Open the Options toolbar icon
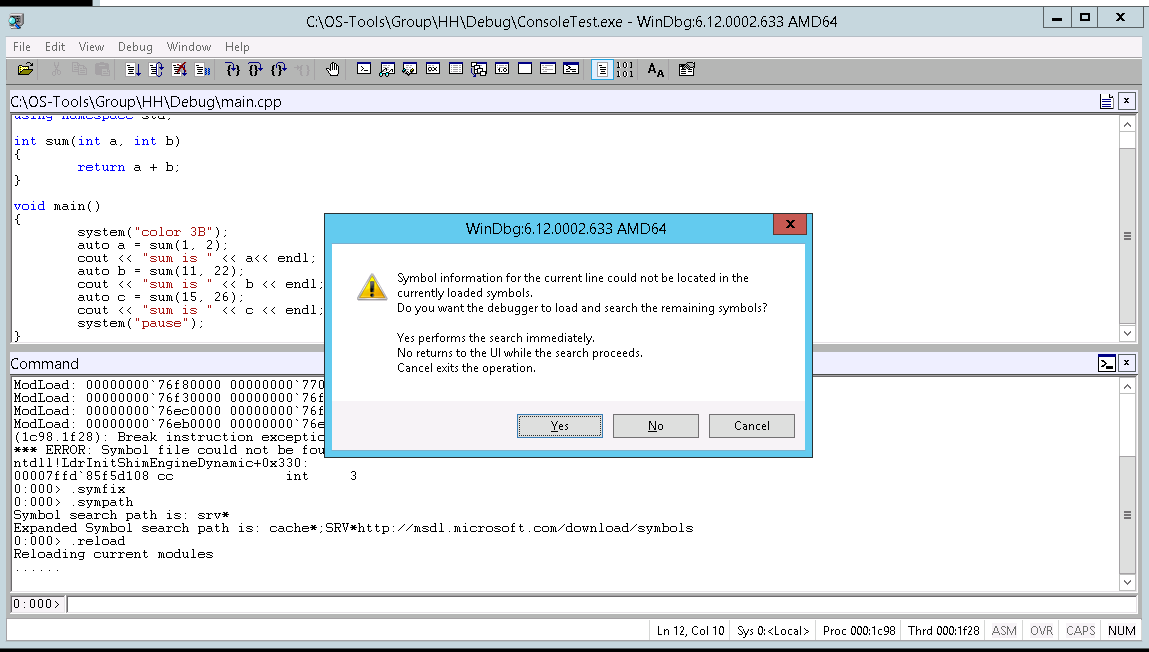This screenshot has height=652, width=1149. tap(687, 70)
